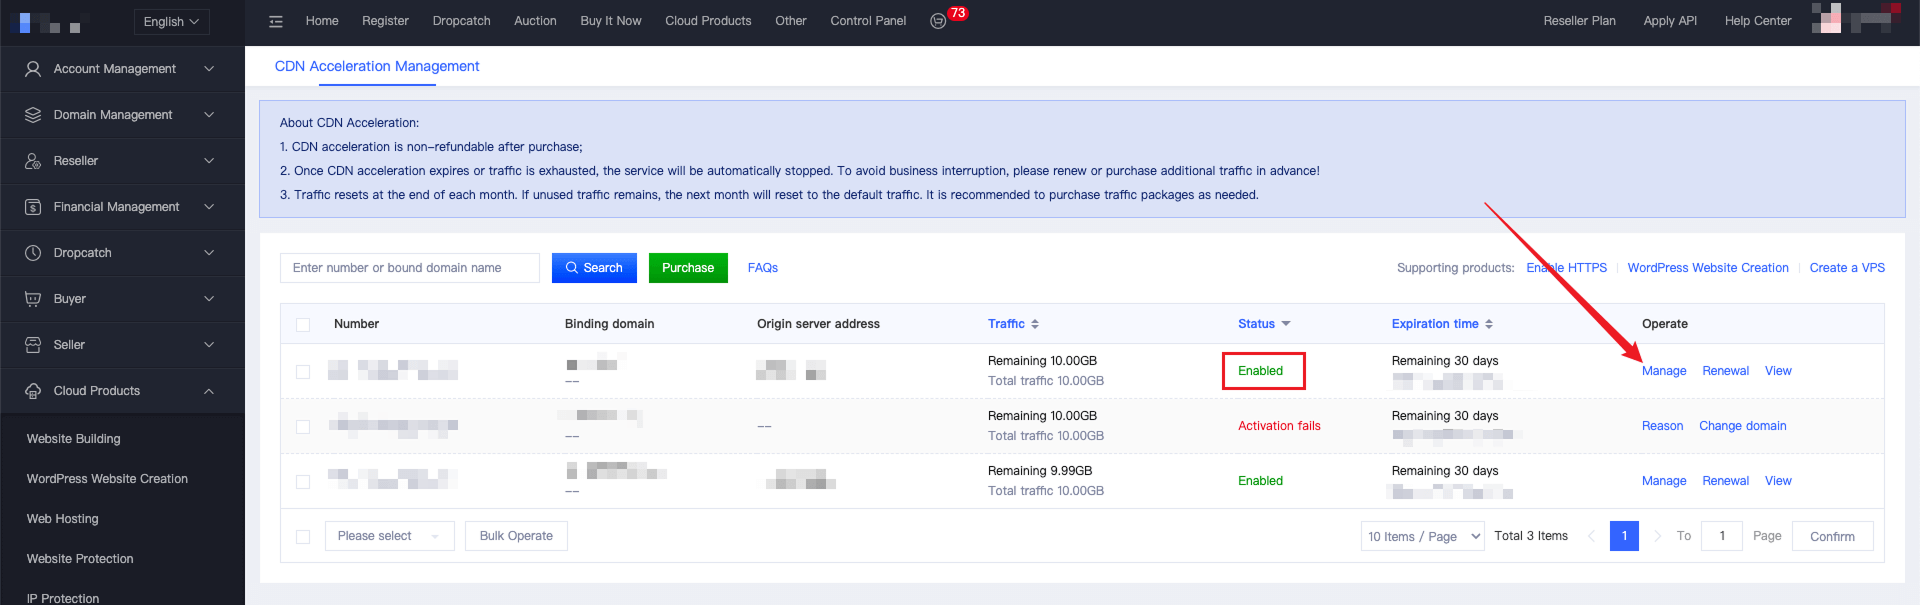Screen dimensions: 1920x605
Task: Expand the Dropcatch sidebar chevron
Action: click(209, 253)
